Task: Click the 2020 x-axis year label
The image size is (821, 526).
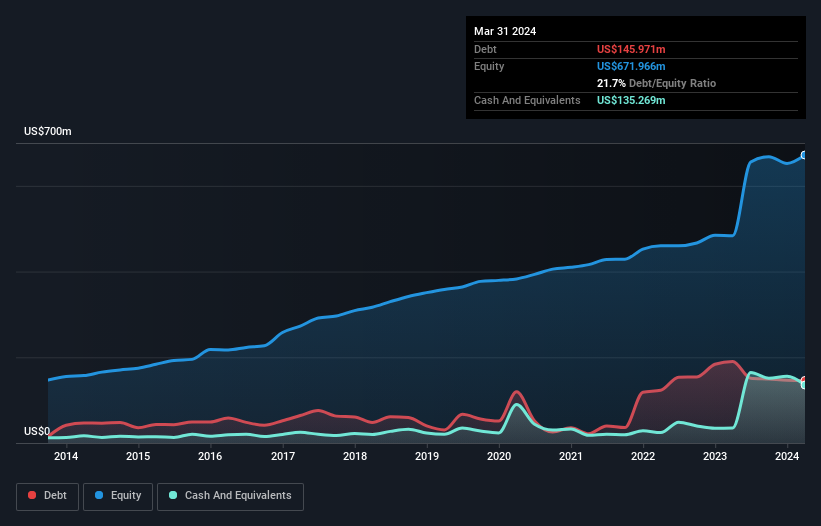Action: point(499,457)
